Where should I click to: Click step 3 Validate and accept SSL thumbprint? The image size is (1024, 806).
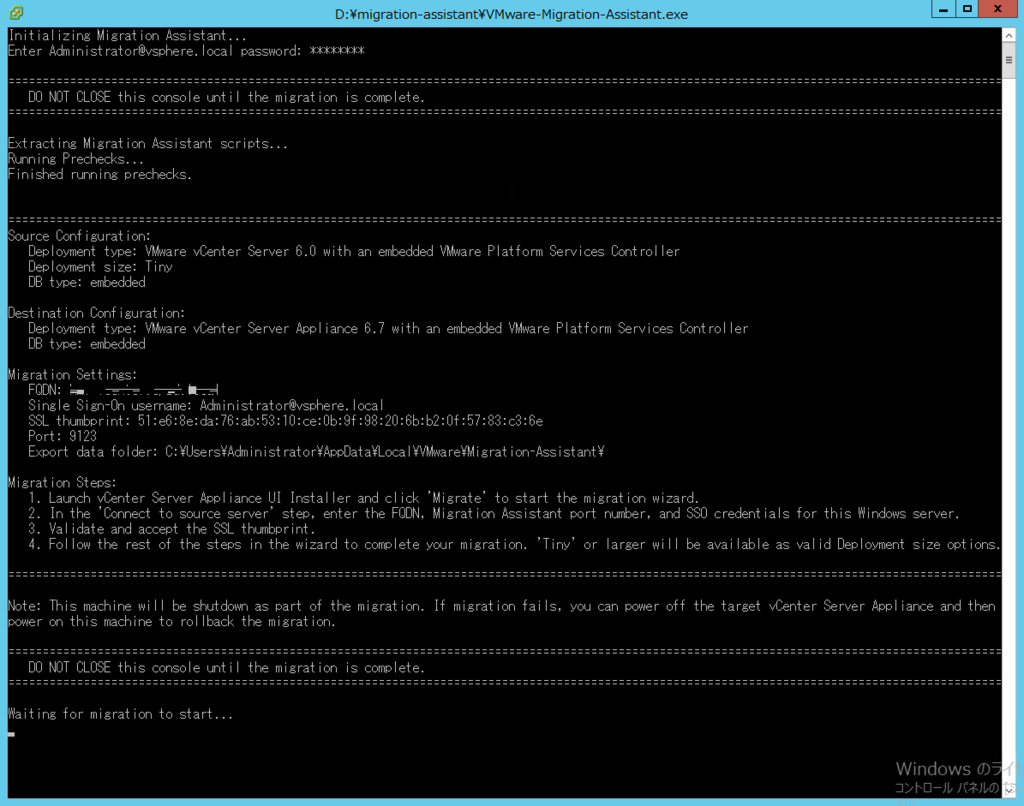click(172, 529)
